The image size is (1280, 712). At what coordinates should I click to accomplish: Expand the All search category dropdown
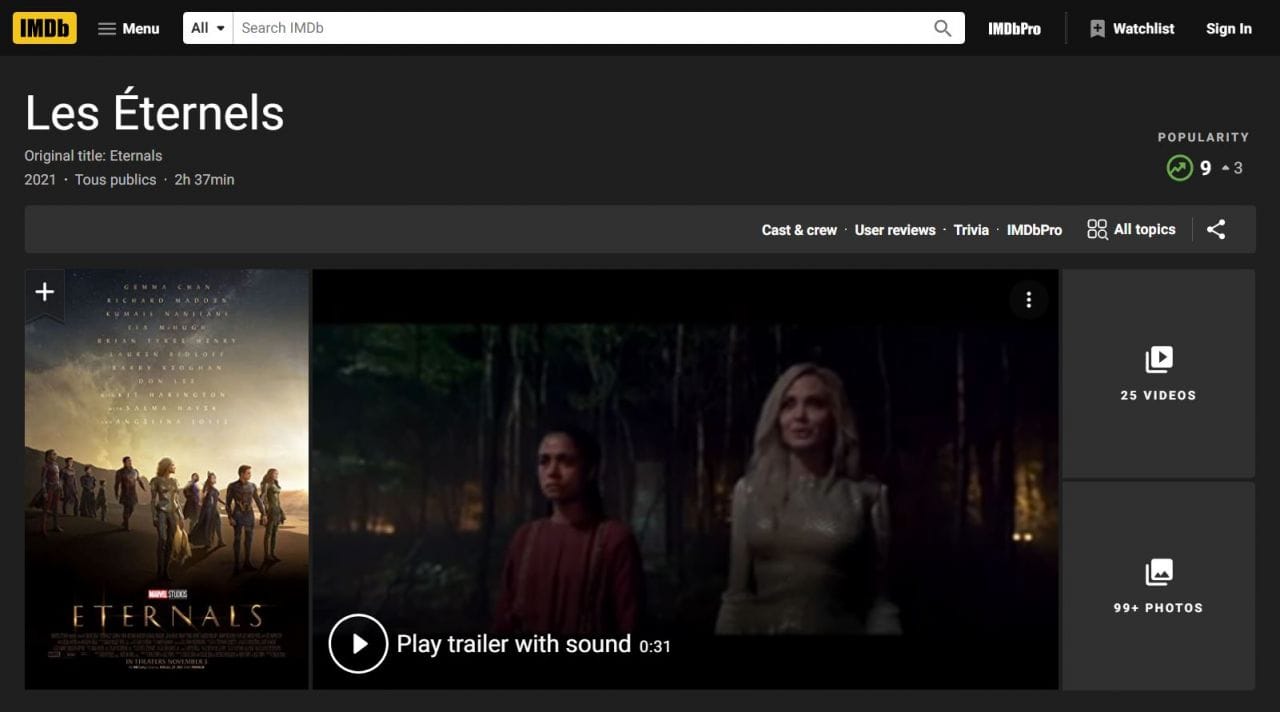click(x=208, y=28)
